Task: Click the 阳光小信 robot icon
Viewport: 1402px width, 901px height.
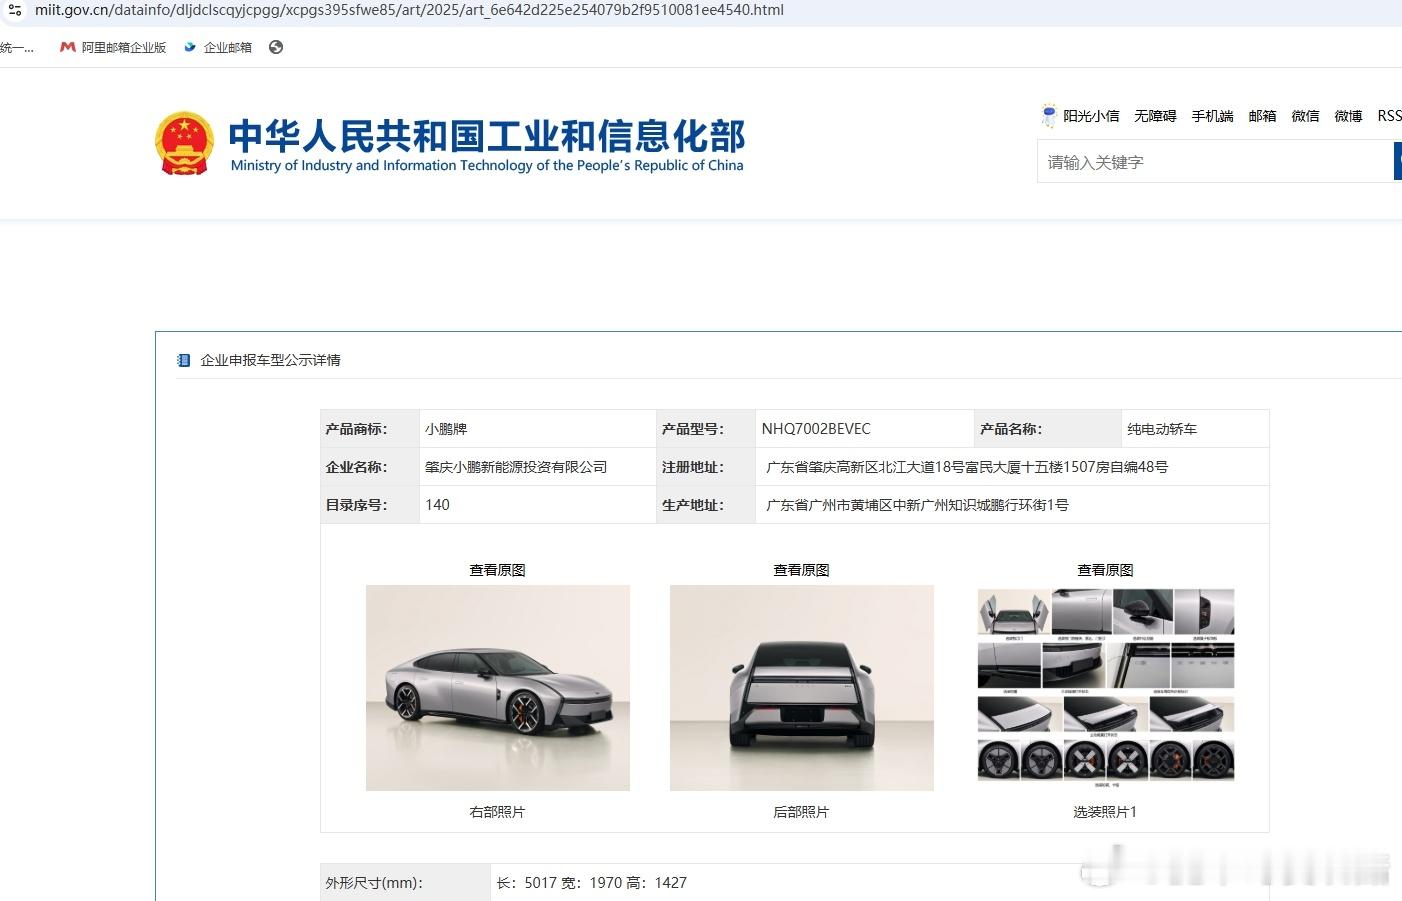Action: [1048, 116]
